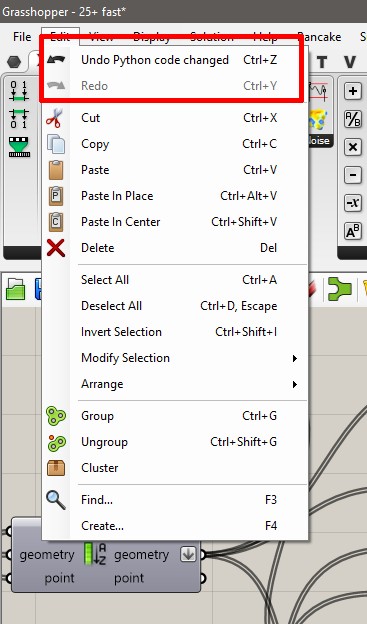Image resolution: width=367 pixels, height=624 pixels.
Task: Open the Pancake menu
Action: point(319,37)
